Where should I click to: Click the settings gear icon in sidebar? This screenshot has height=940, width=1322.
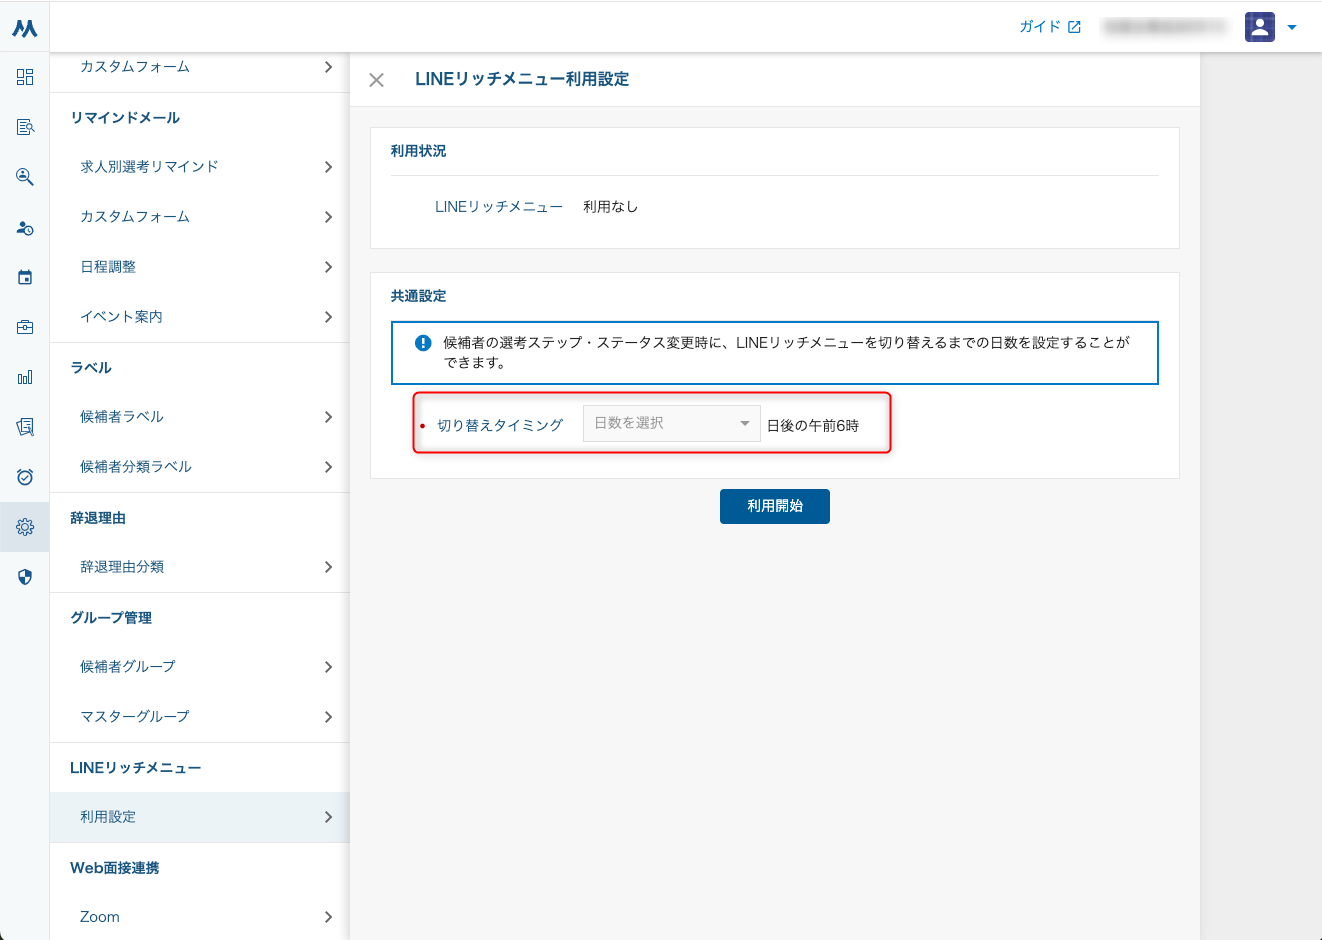tap(25, 527)
